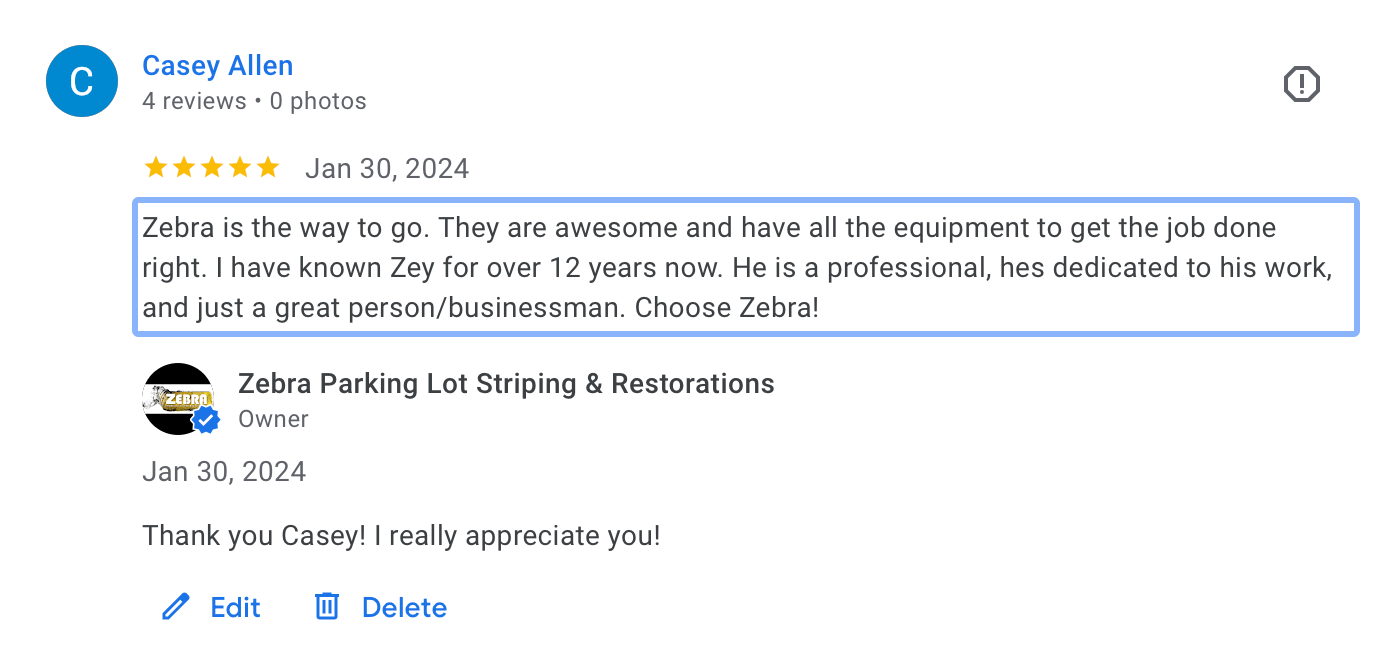Click the "Thank you Casey!" reply text
This screenshot has height=664, width=1390.
pos(401,536)
